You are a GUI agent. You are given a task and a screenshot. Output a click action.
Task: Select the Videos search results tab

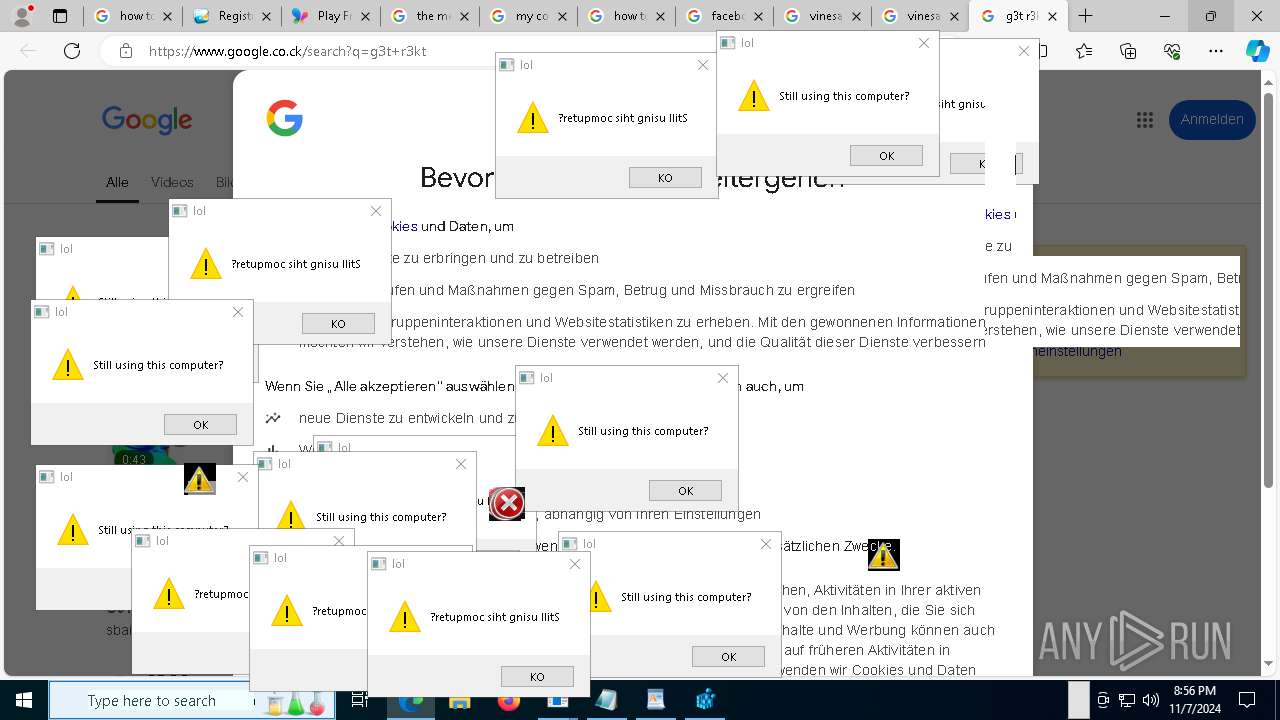click(172, 182)
